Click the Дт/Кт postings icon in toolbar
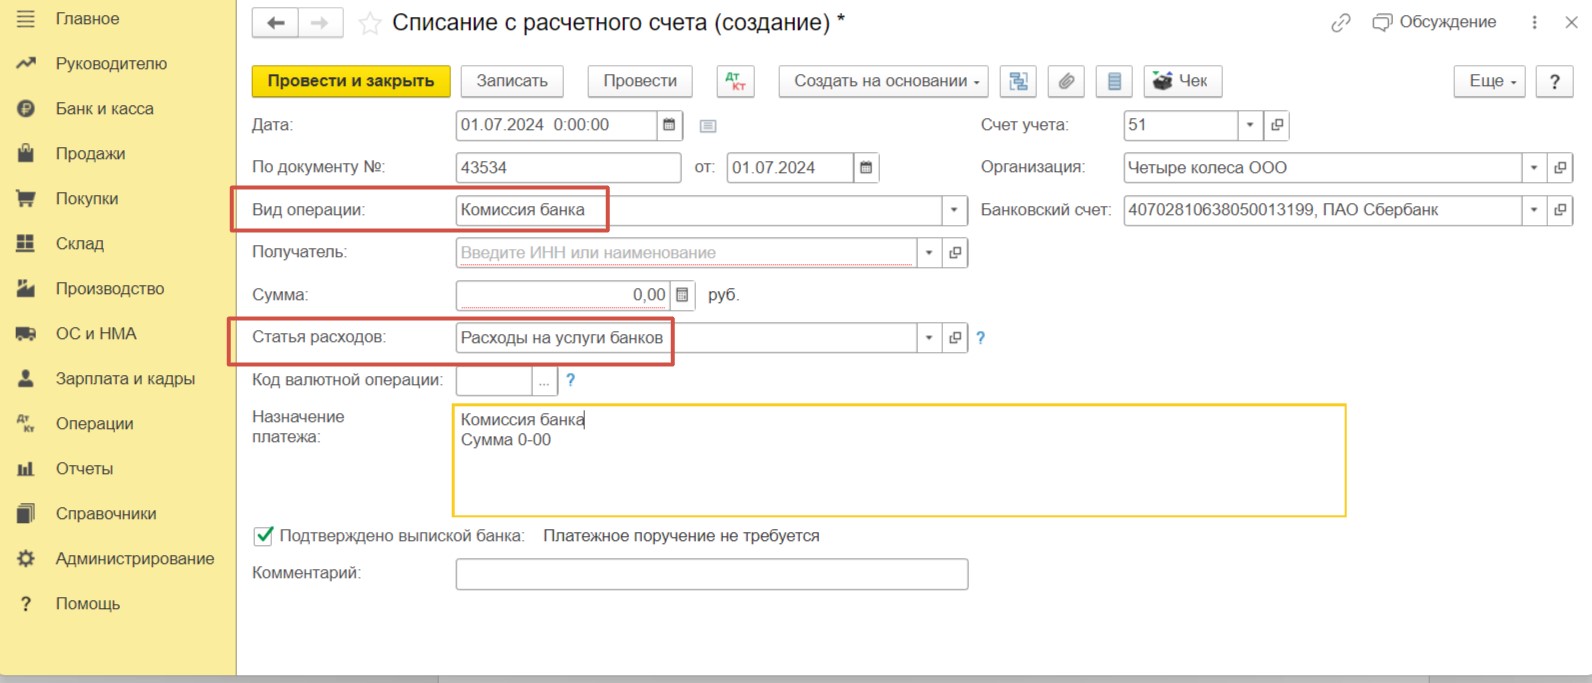This screenshot has height=683, width=1592. pyautogui.click(x=735, y=81)
